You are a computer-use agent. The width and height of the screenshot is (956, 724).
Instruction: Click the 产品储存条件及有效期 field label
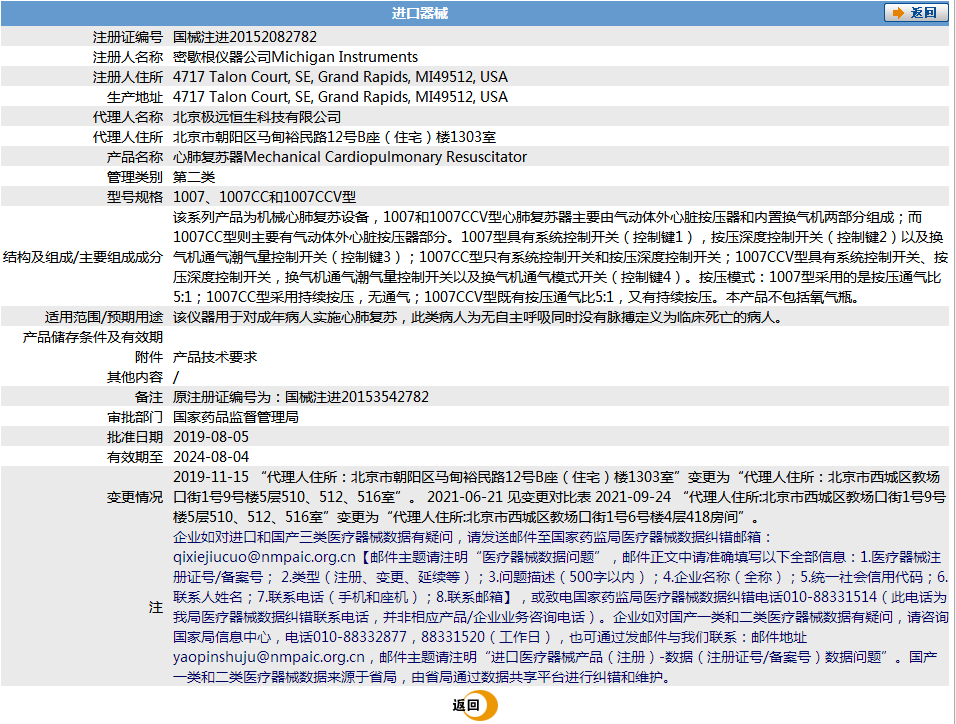[93, 338]
